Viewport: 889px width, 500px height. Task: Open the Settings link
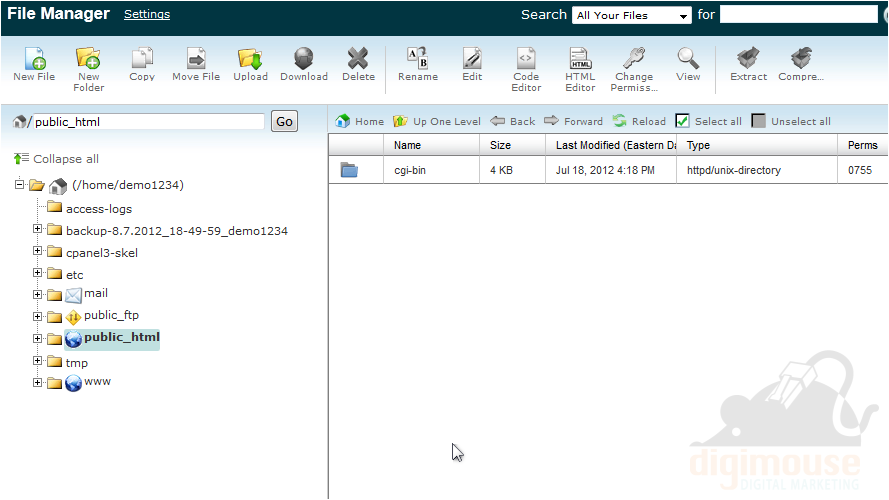click(147, 14)
